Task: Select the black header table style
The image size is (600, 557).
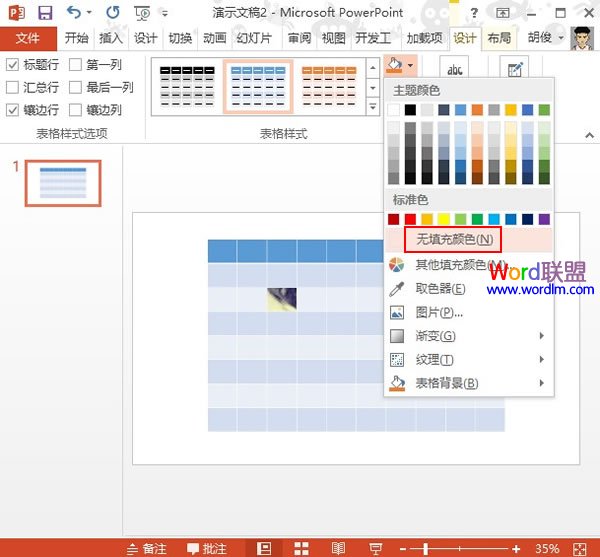Action: pyautogui.click(x=187, y=86)
